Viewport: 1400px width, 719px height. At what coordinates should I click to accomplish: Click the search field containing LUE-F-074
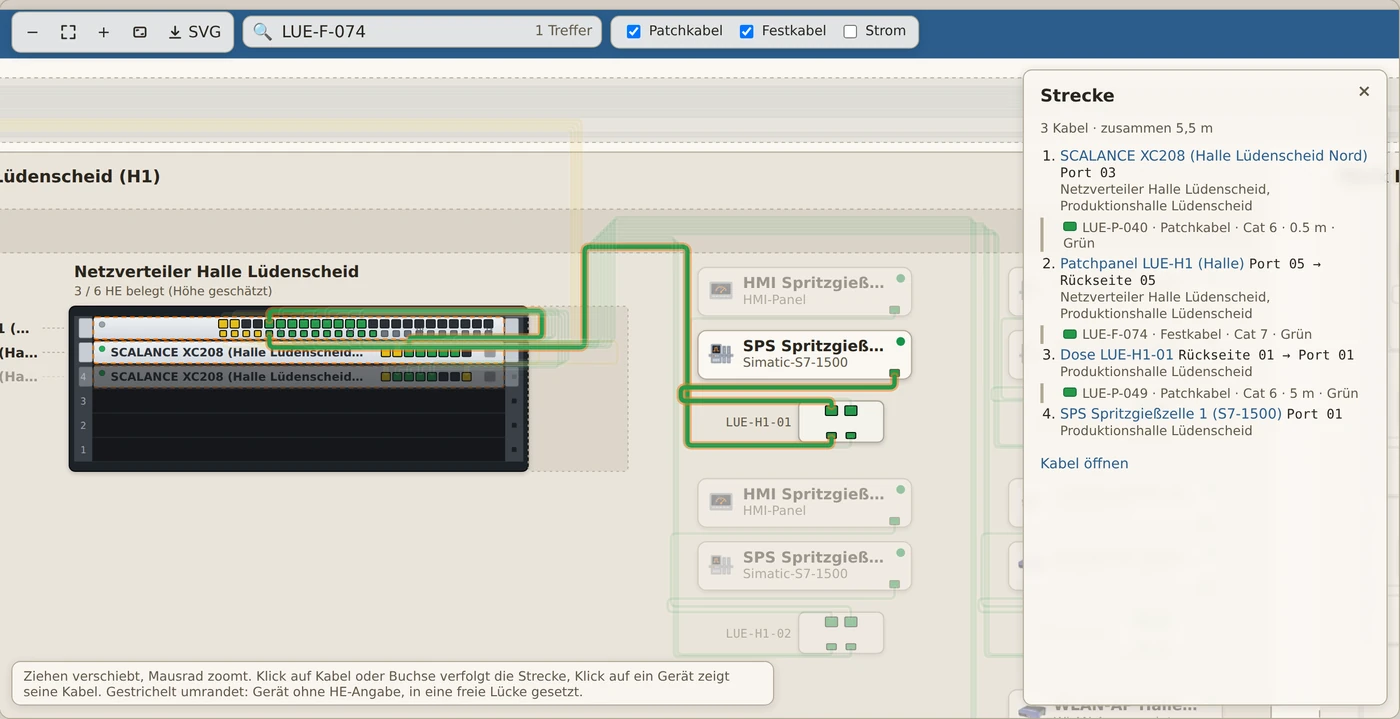(422, 32)
